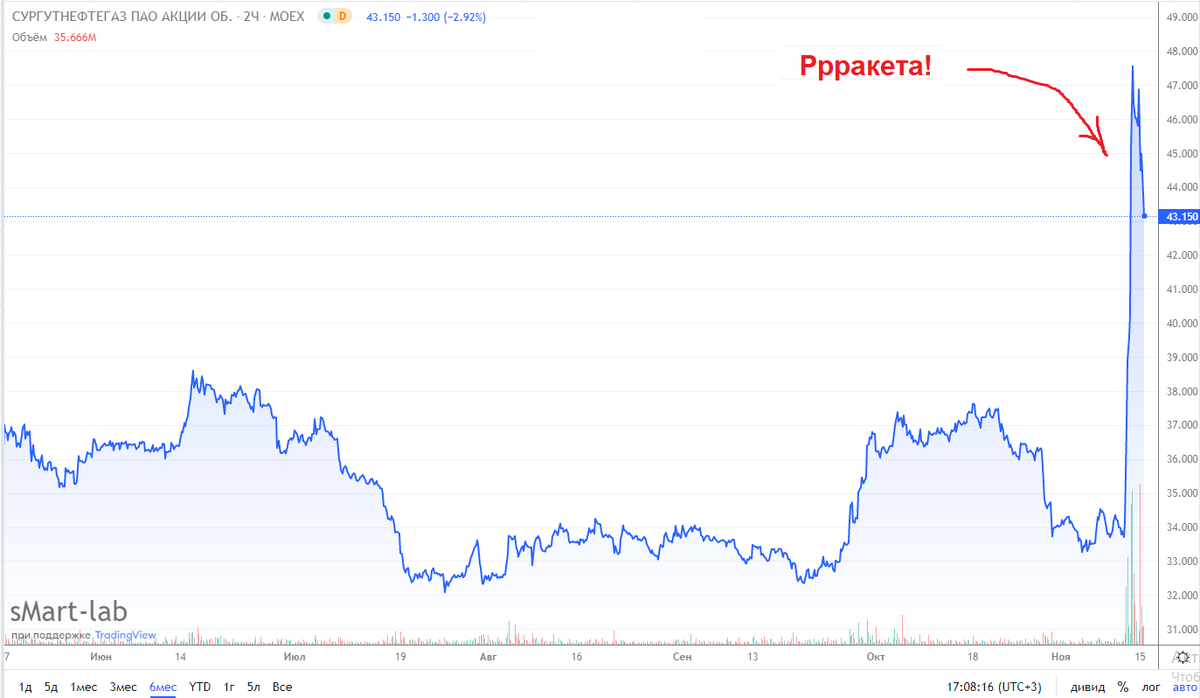This screenshot has height=698, width=1200.
Task: Select the 3мес time range
Action: 123,687
